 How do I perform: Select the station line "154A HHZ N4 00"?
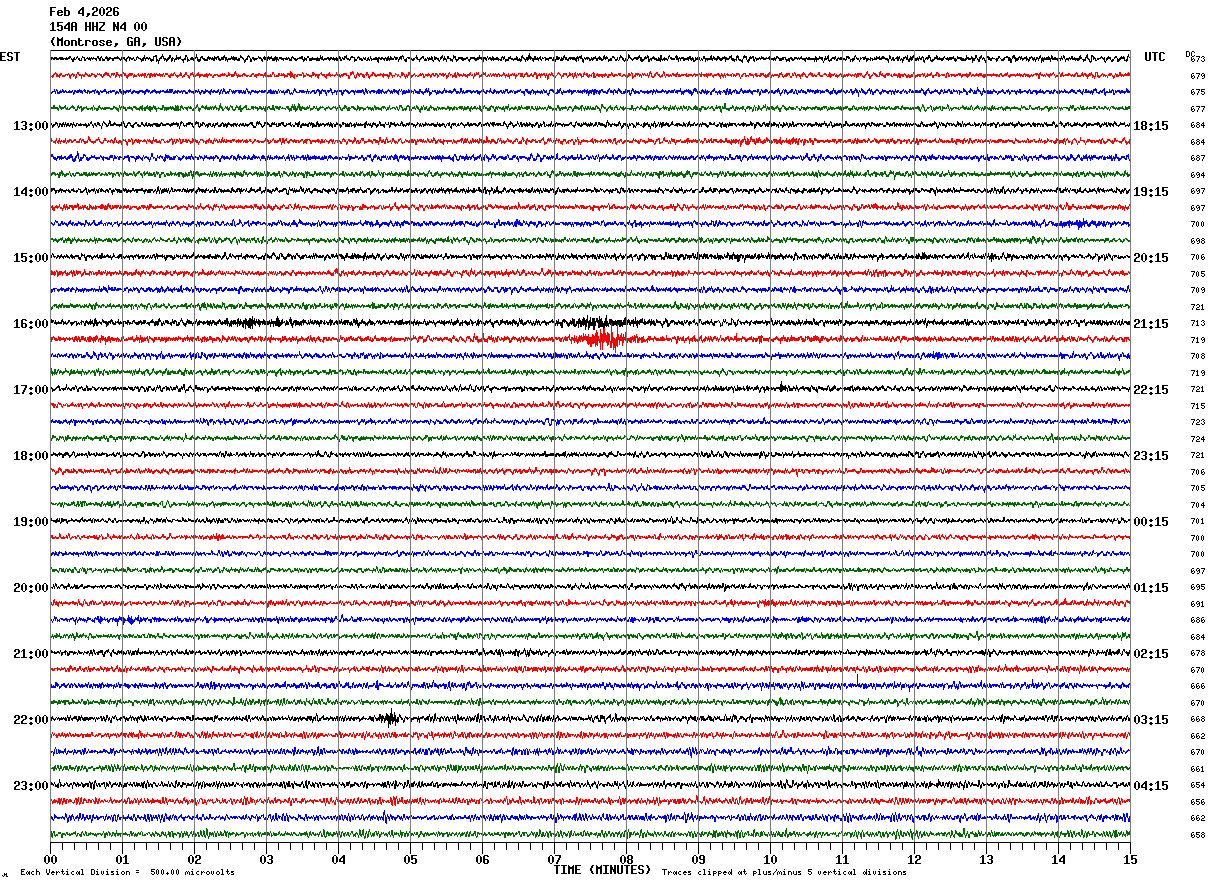tap(98, 27)
